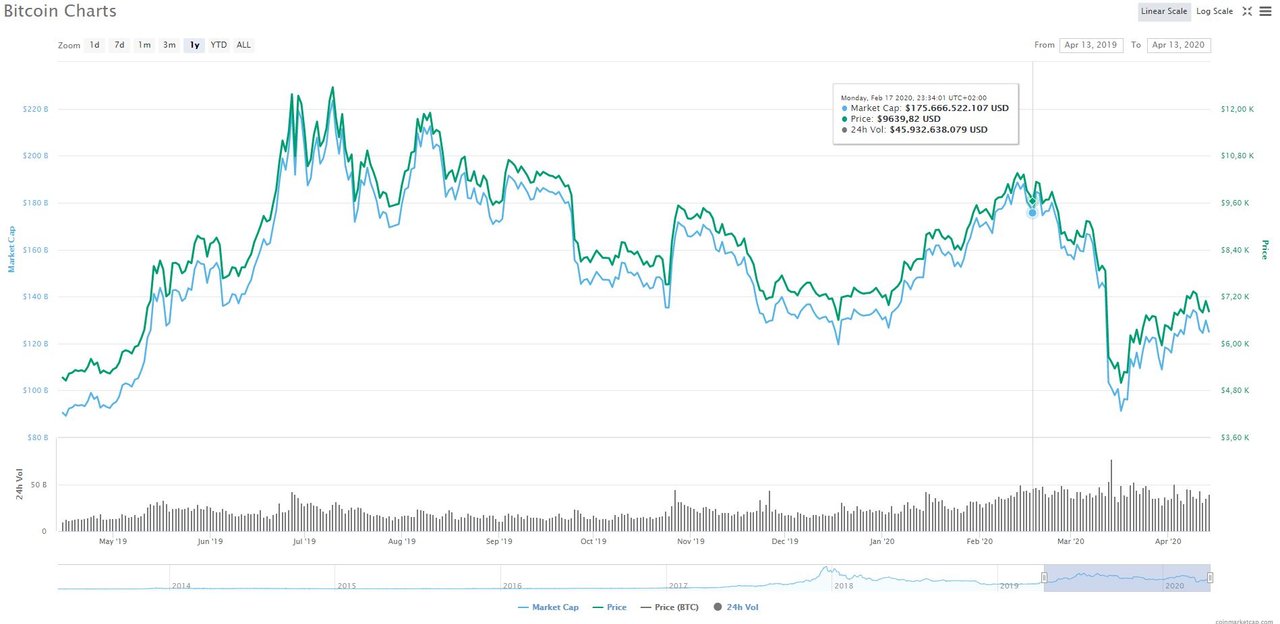The width and height of the screenshot is (1280, 624).
Task: Show ALL historical data
Action: tap(242, 45)
